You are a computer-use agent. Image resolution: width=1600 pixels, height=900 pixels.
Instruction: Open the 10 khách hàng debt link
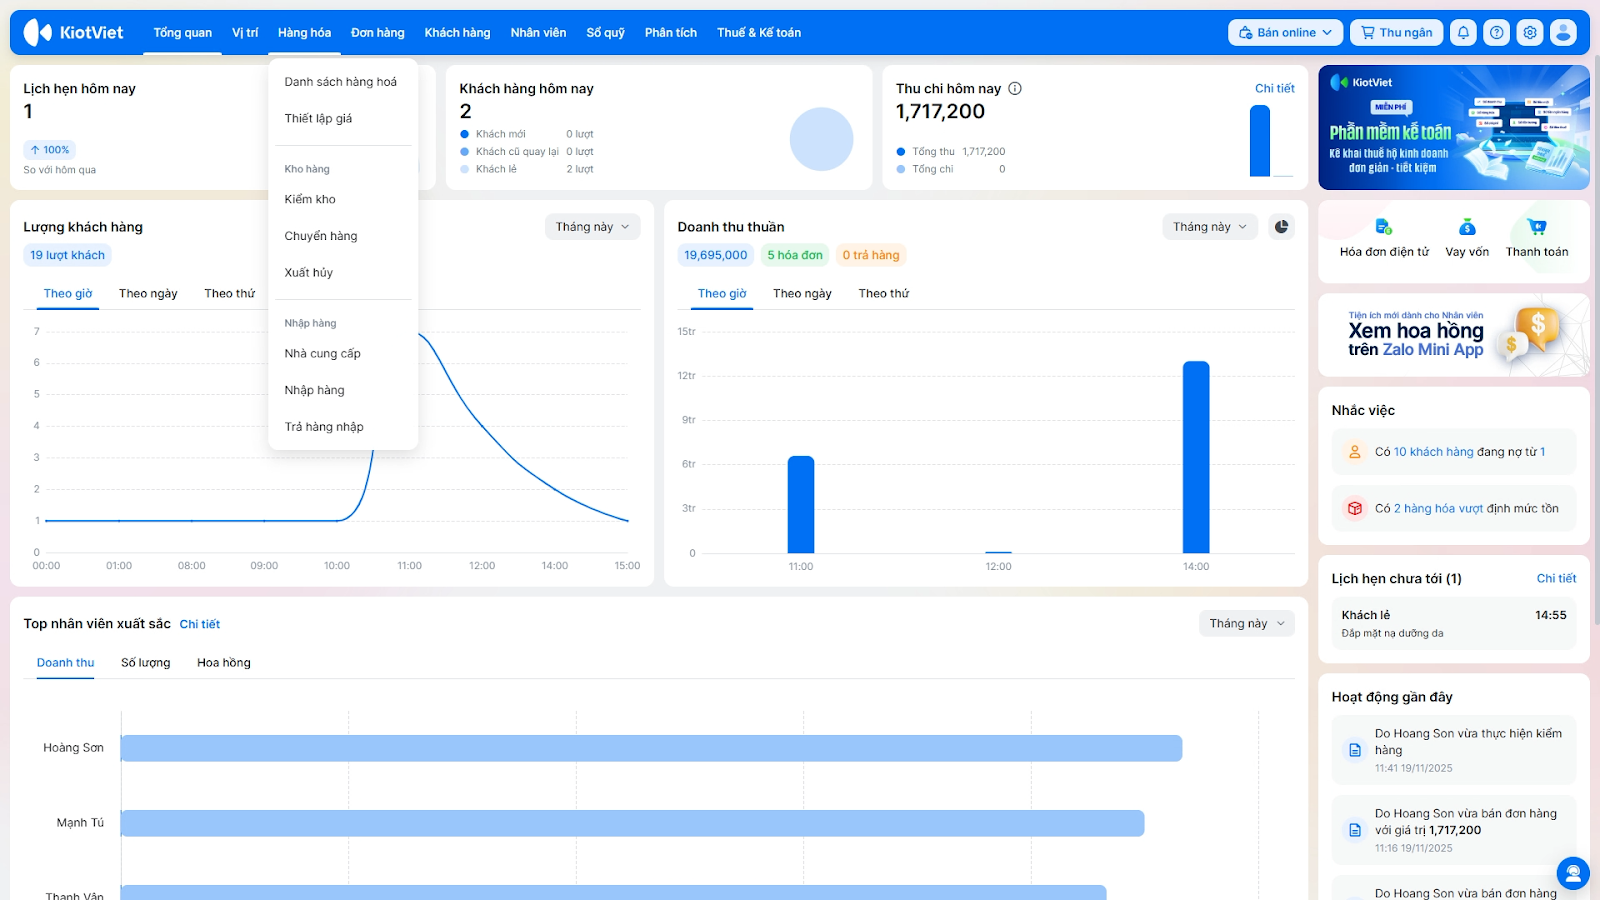(1434, 452)
